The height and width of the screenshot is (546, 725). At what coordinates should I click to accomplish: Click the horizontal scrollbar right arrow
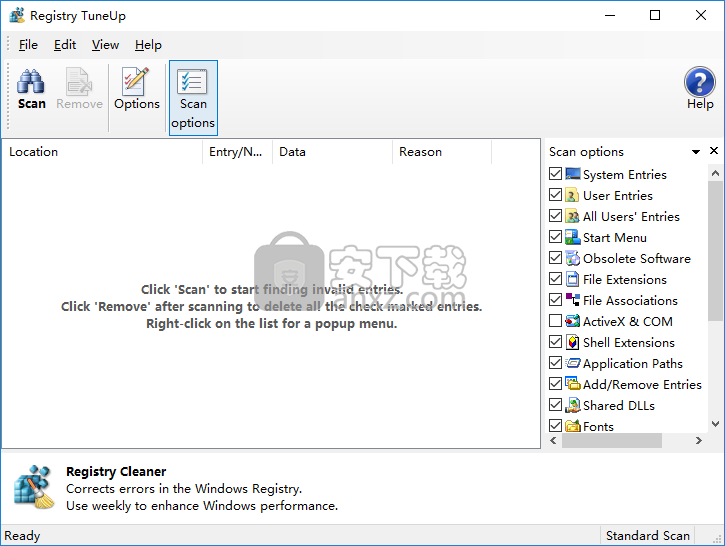click(x=699, y=441)
